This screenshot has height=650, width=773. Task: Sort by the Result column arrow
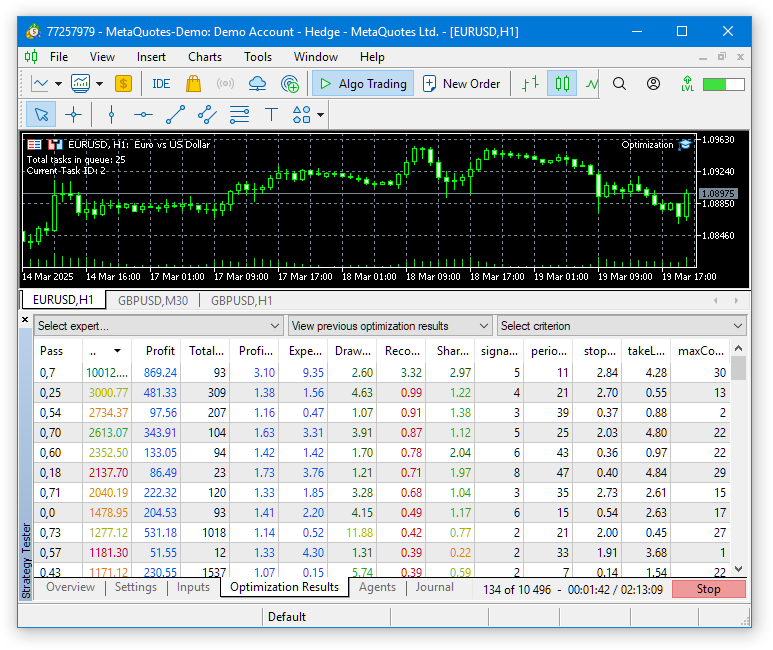[117, 351]
